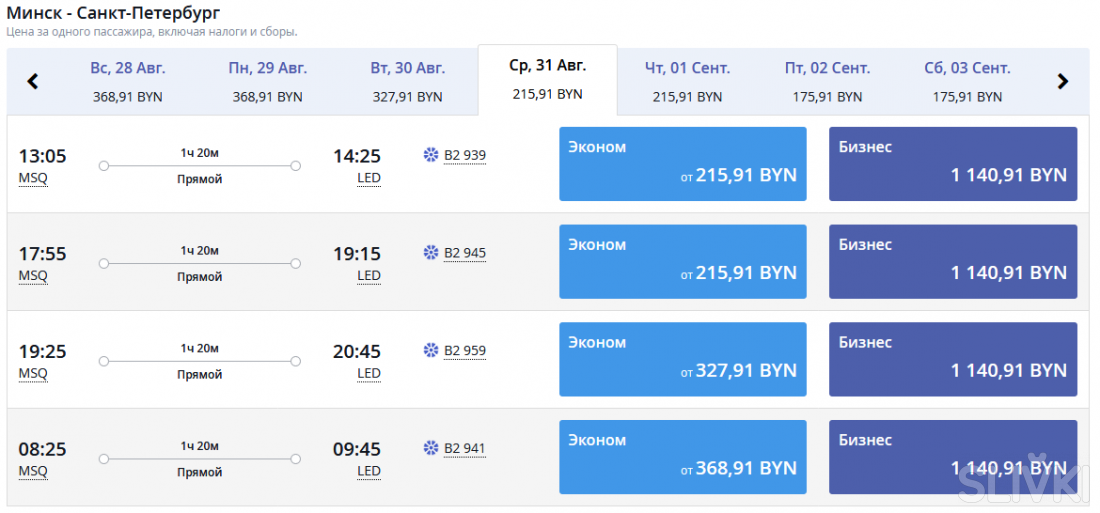Open flight number B2 959 details

coord(465,350)
